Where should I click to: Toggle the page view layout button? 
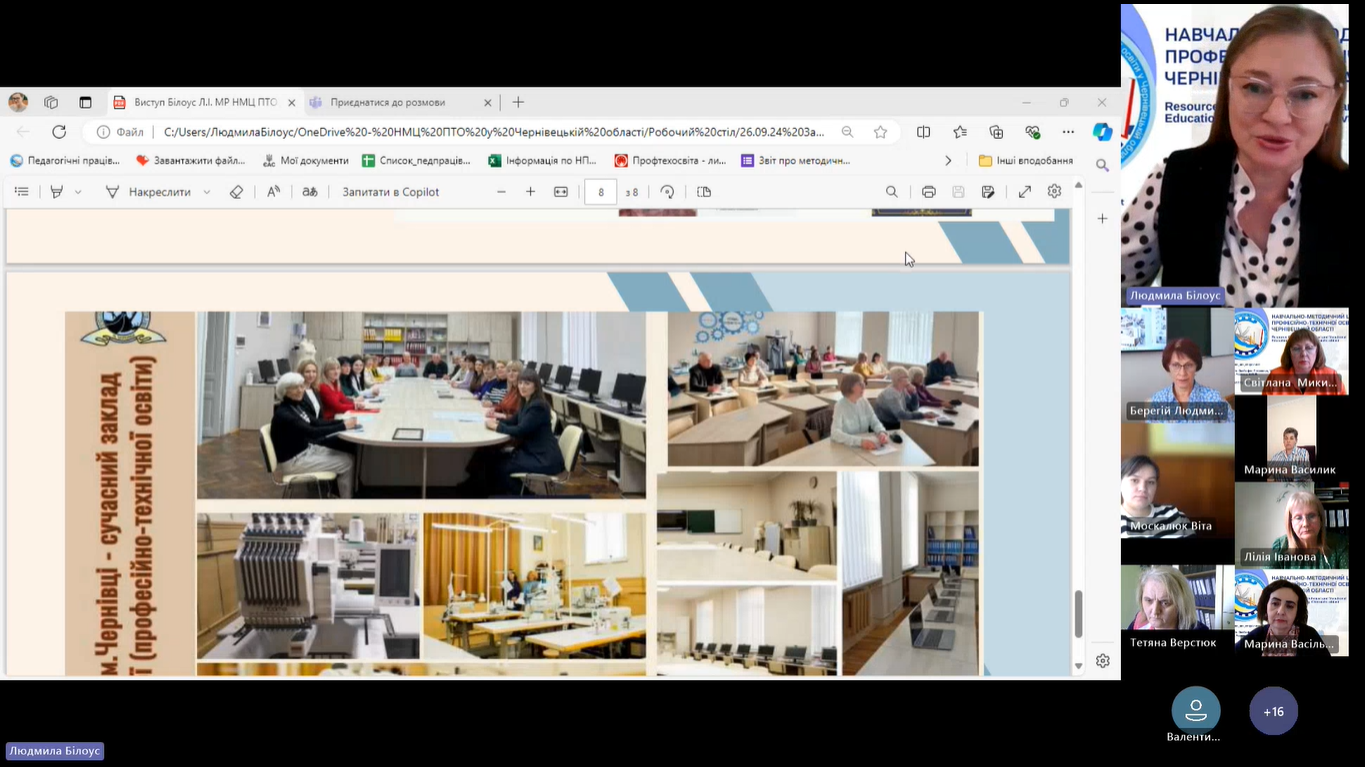click(x=704, y=192)
